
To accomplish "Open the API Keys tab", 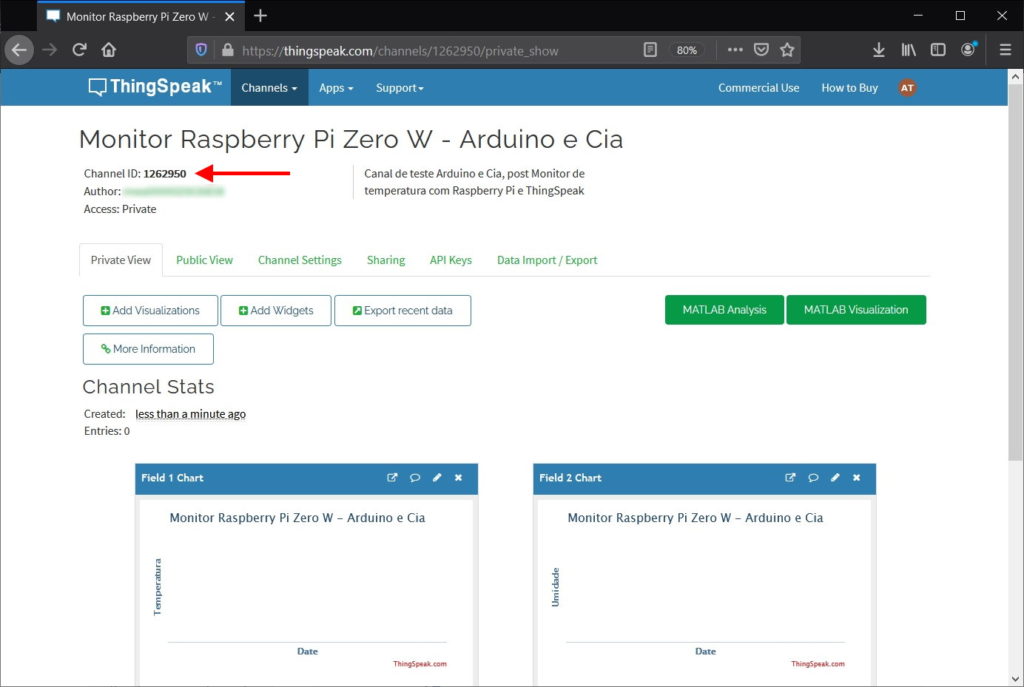I will pyautogui.click(x=451, y=260).
